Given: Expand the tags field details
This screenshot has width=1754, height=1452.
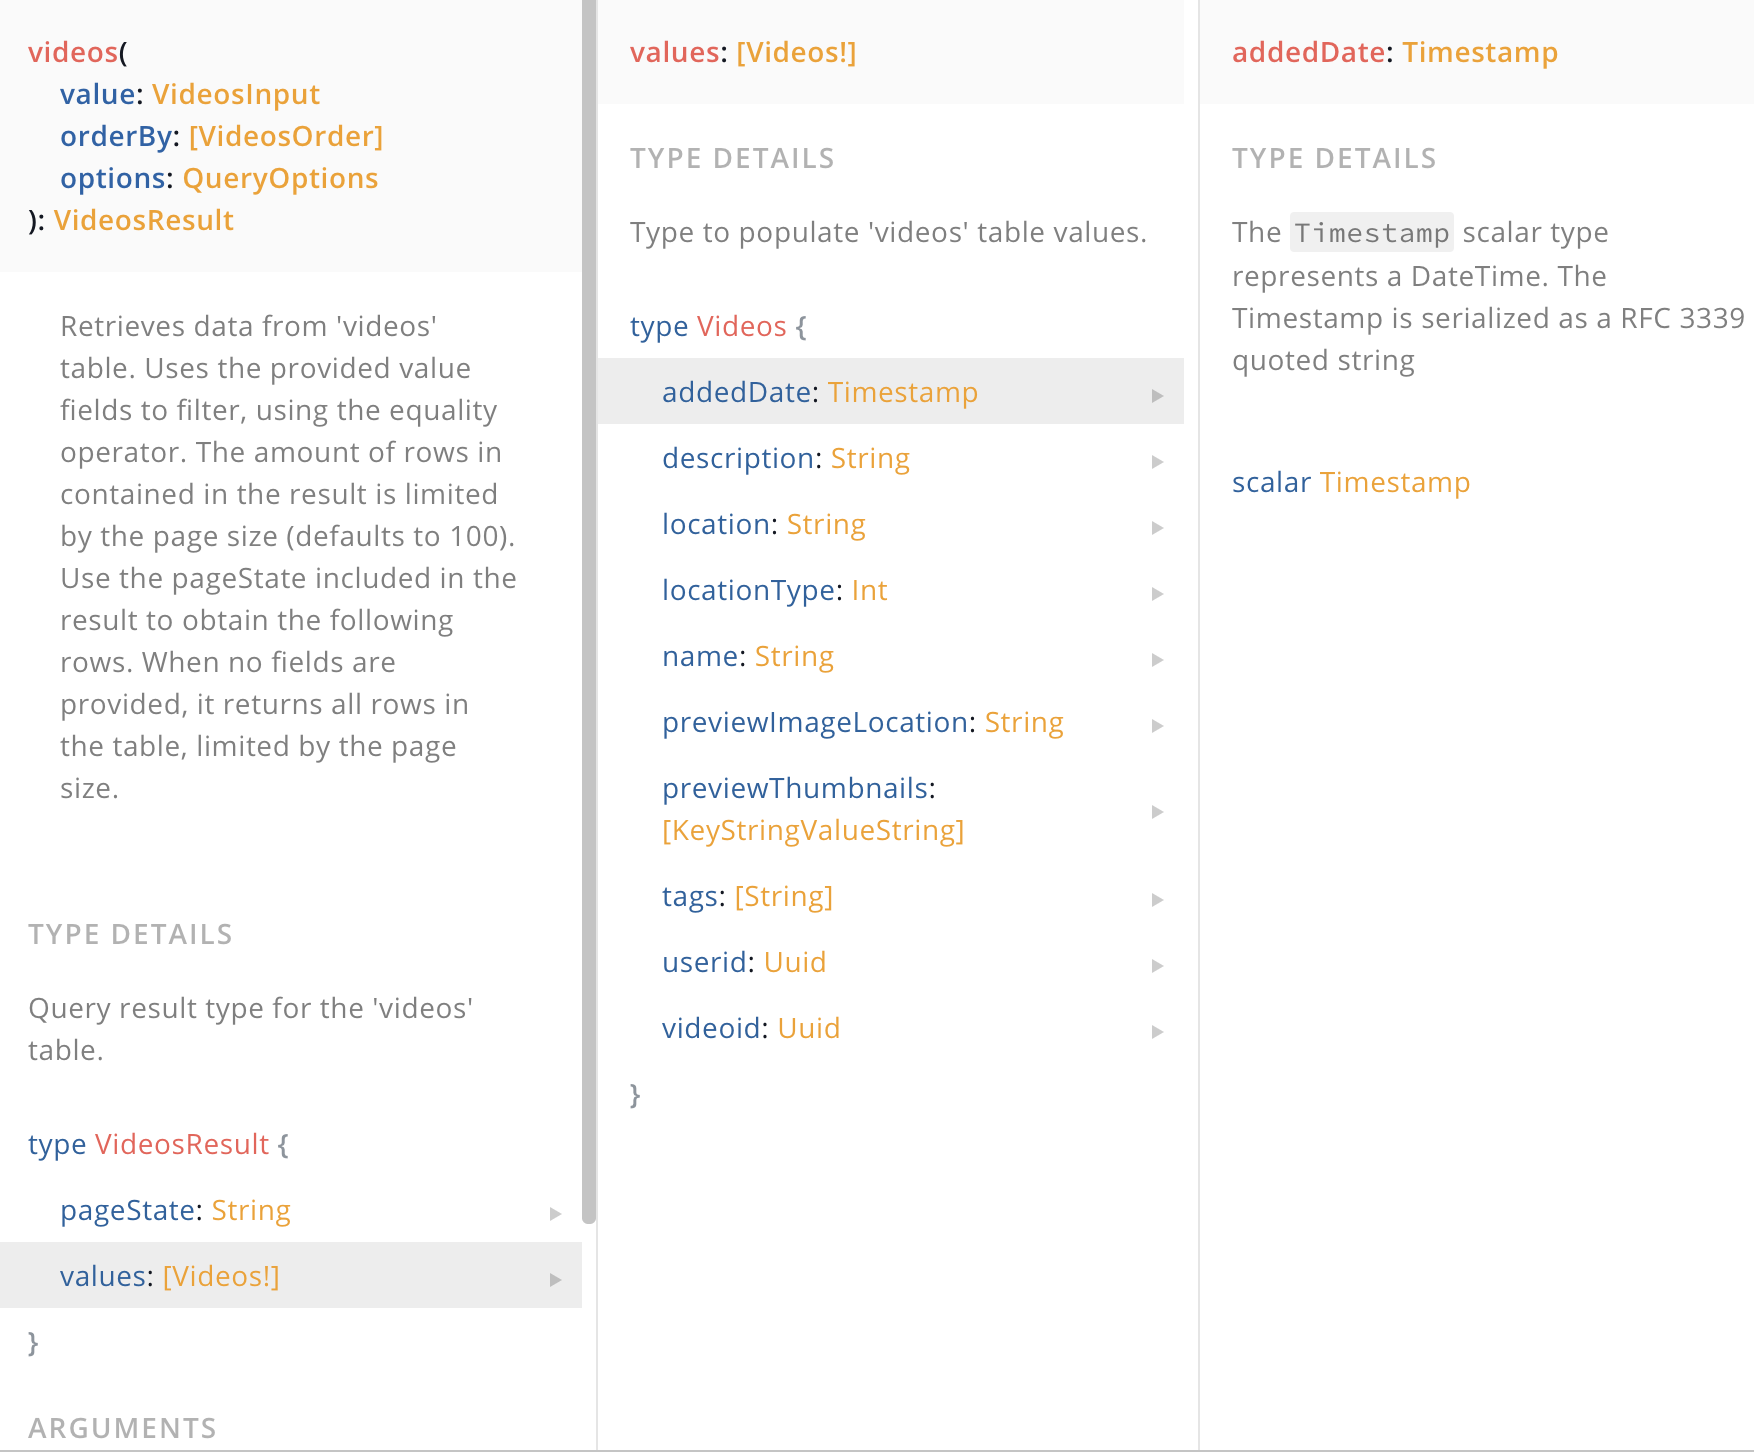Looking at the screenshot, I should [x=1157, y=899].
